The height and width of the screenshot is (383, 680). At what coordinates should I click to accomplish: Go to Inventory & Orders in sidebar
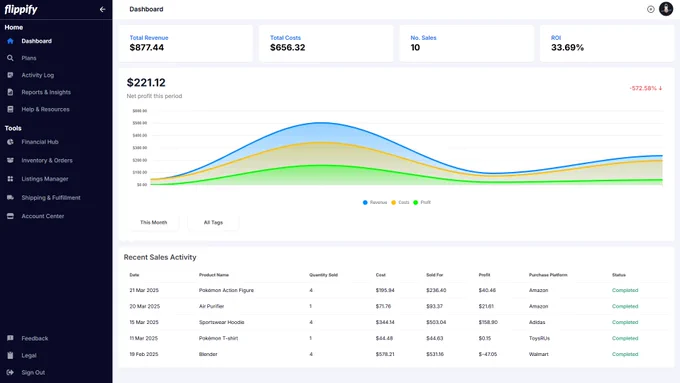pos(47,160)
